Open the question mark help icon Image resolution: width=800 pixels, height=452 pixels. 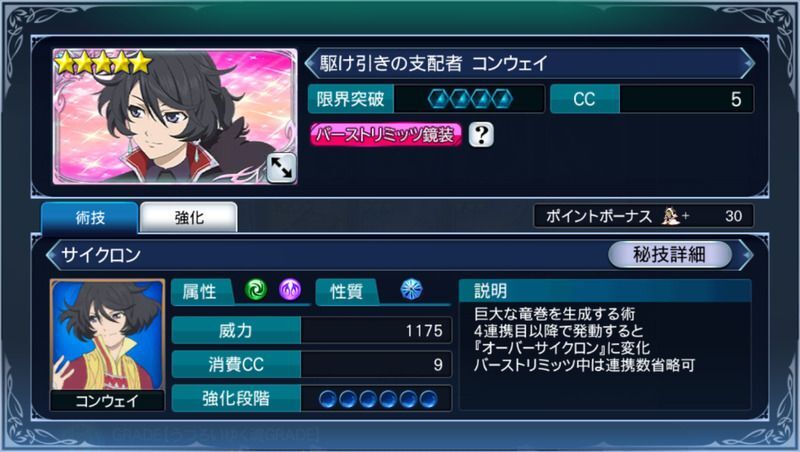481,135
